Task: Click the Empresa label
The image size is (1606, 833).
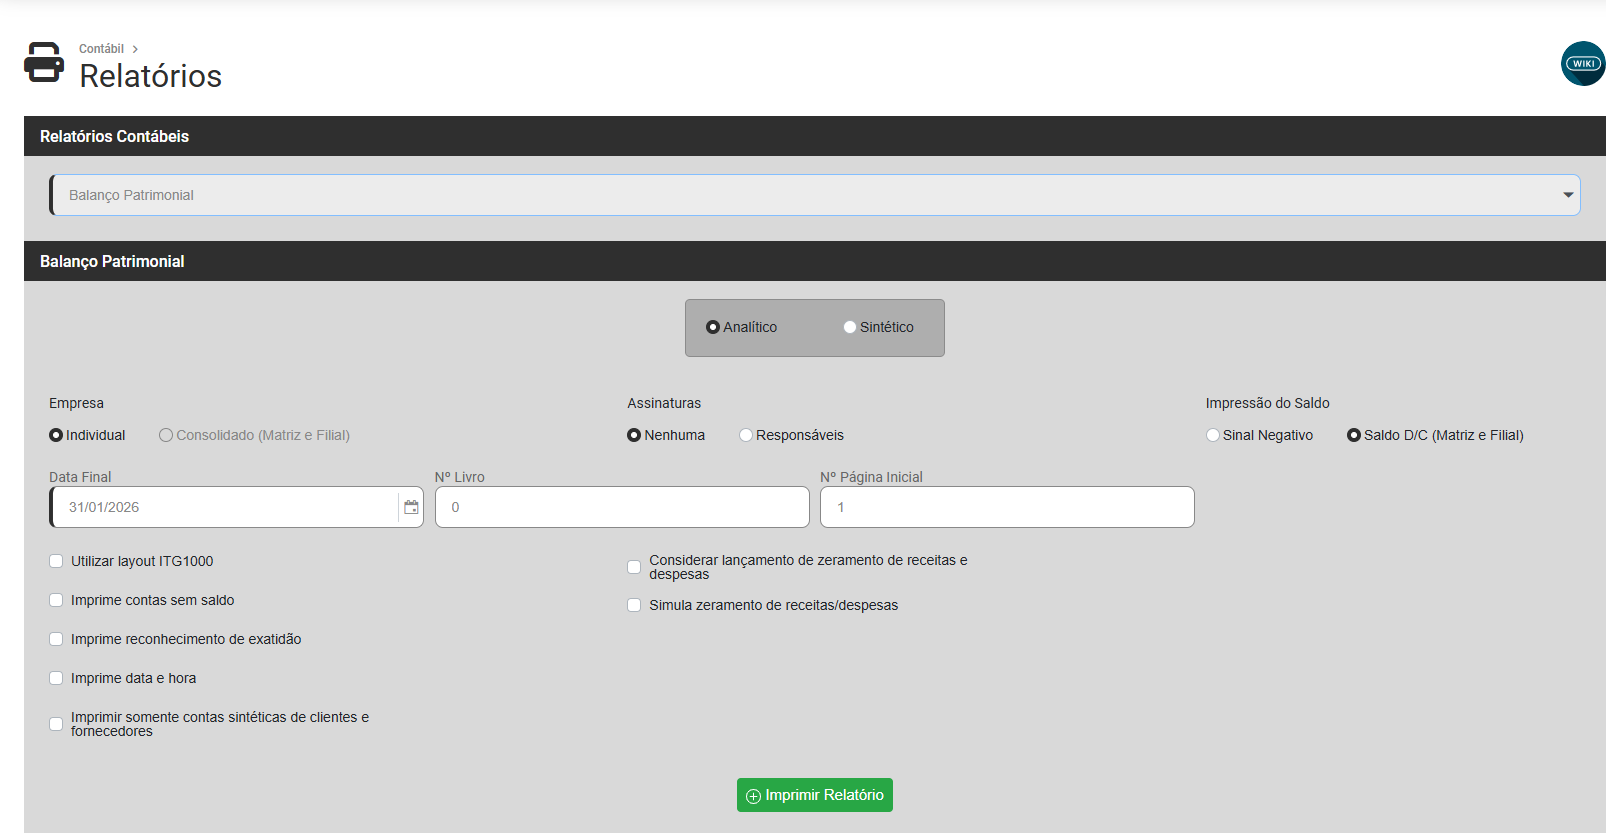Action: (x=76, y=403)
